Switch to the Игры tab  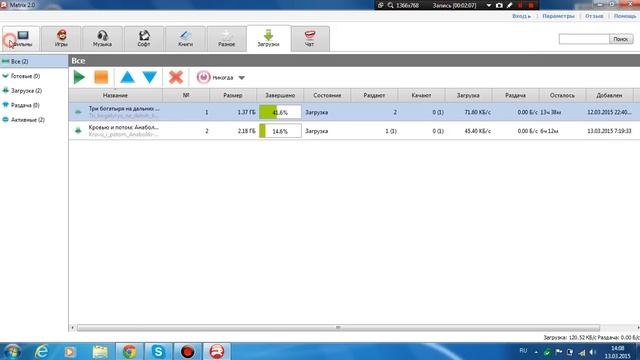61,39
